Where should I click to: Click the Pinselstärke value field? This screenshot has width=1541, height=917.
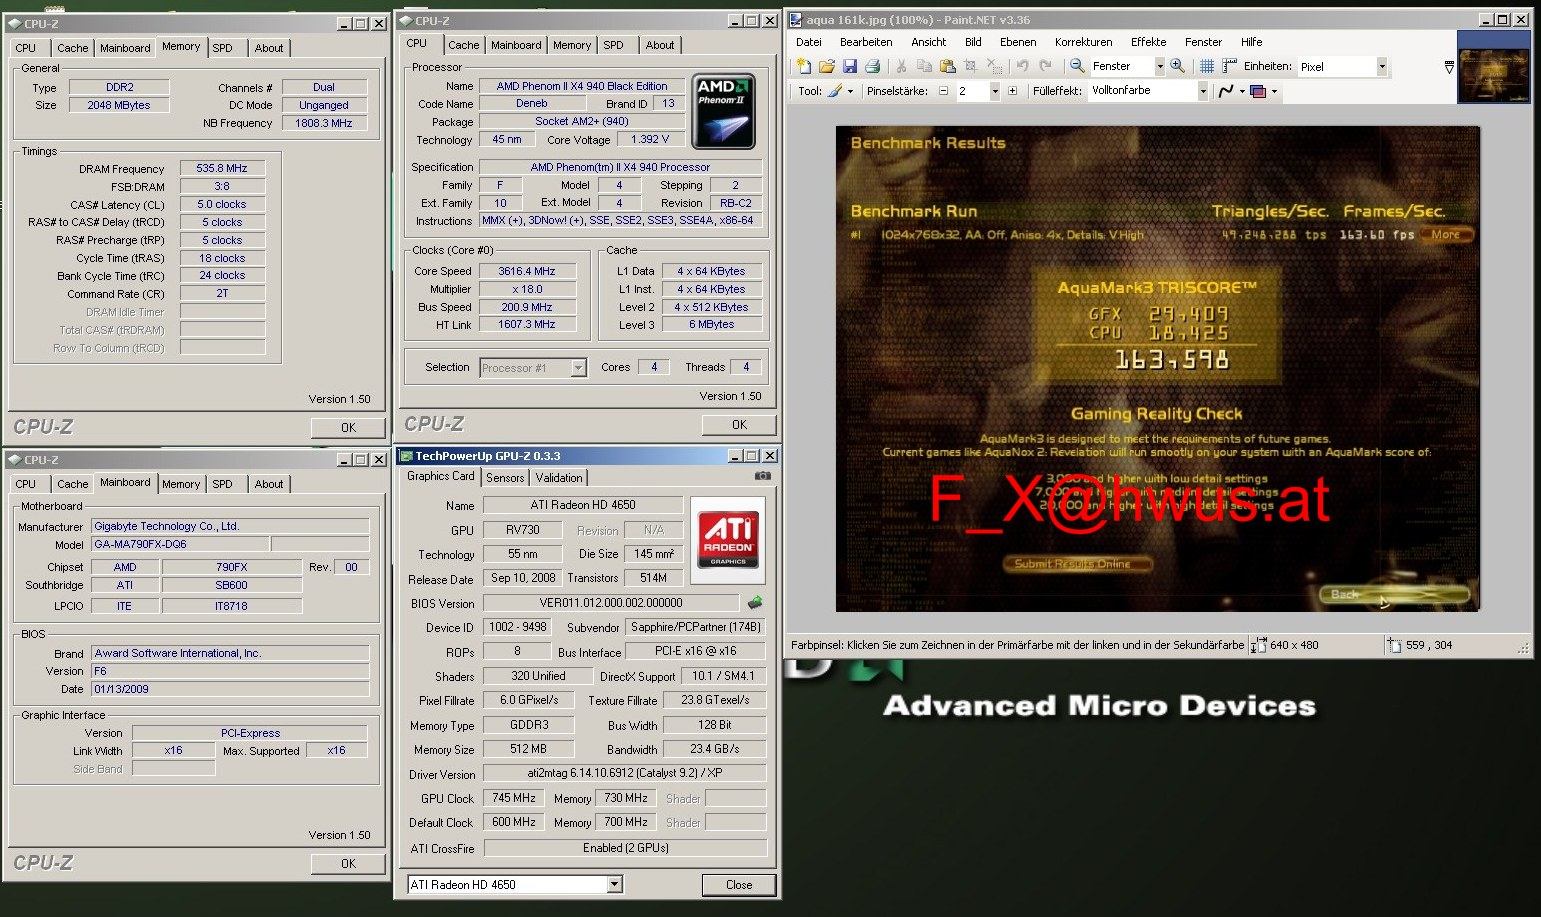tap(971, 91)
